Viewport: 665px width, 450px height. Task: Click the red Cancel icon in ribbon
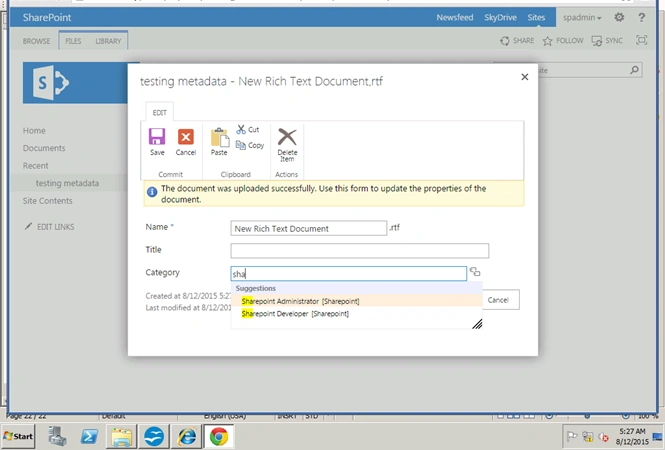pyautogui.click(x=185, y=137)
